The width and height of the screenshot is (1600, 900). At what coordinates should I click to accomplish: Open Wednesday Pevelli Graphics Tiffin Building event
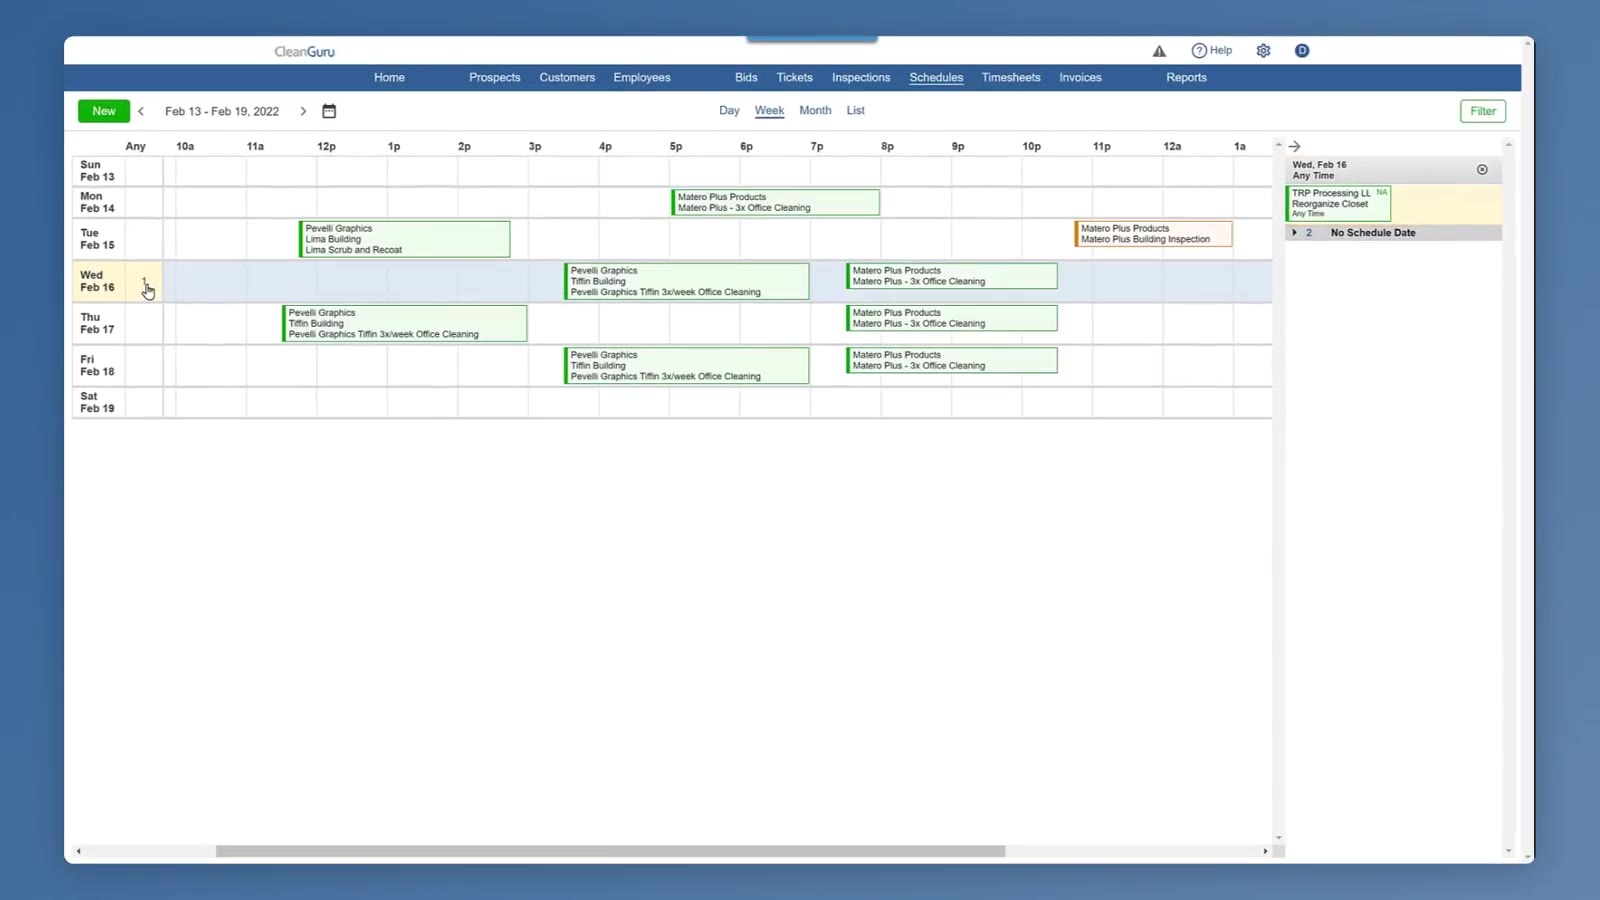686,281
